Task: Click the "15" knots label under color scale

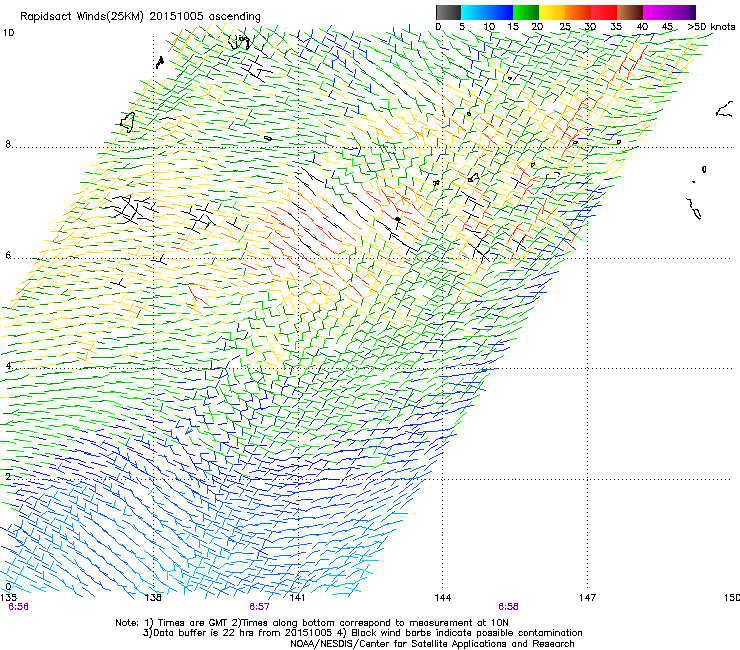Action: pyautogui.click(x=513, y=27)
